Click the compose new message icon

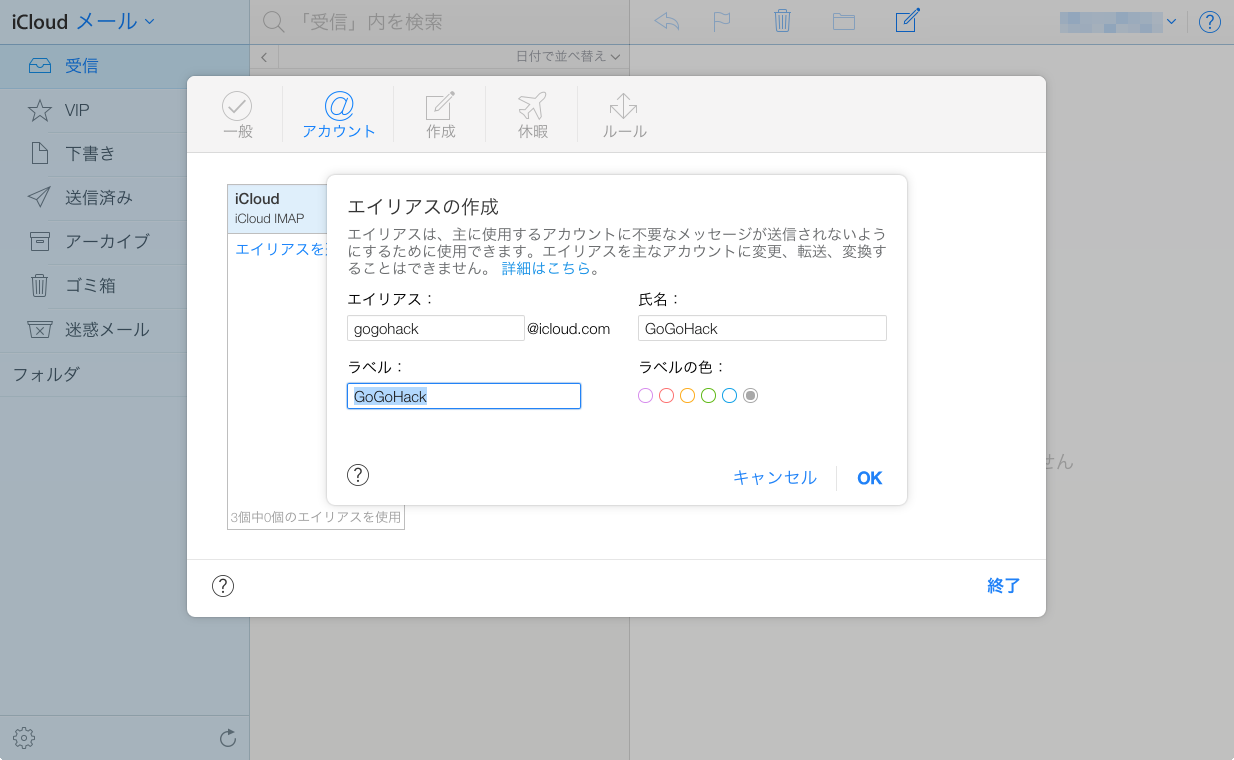[x=907, y=20]
